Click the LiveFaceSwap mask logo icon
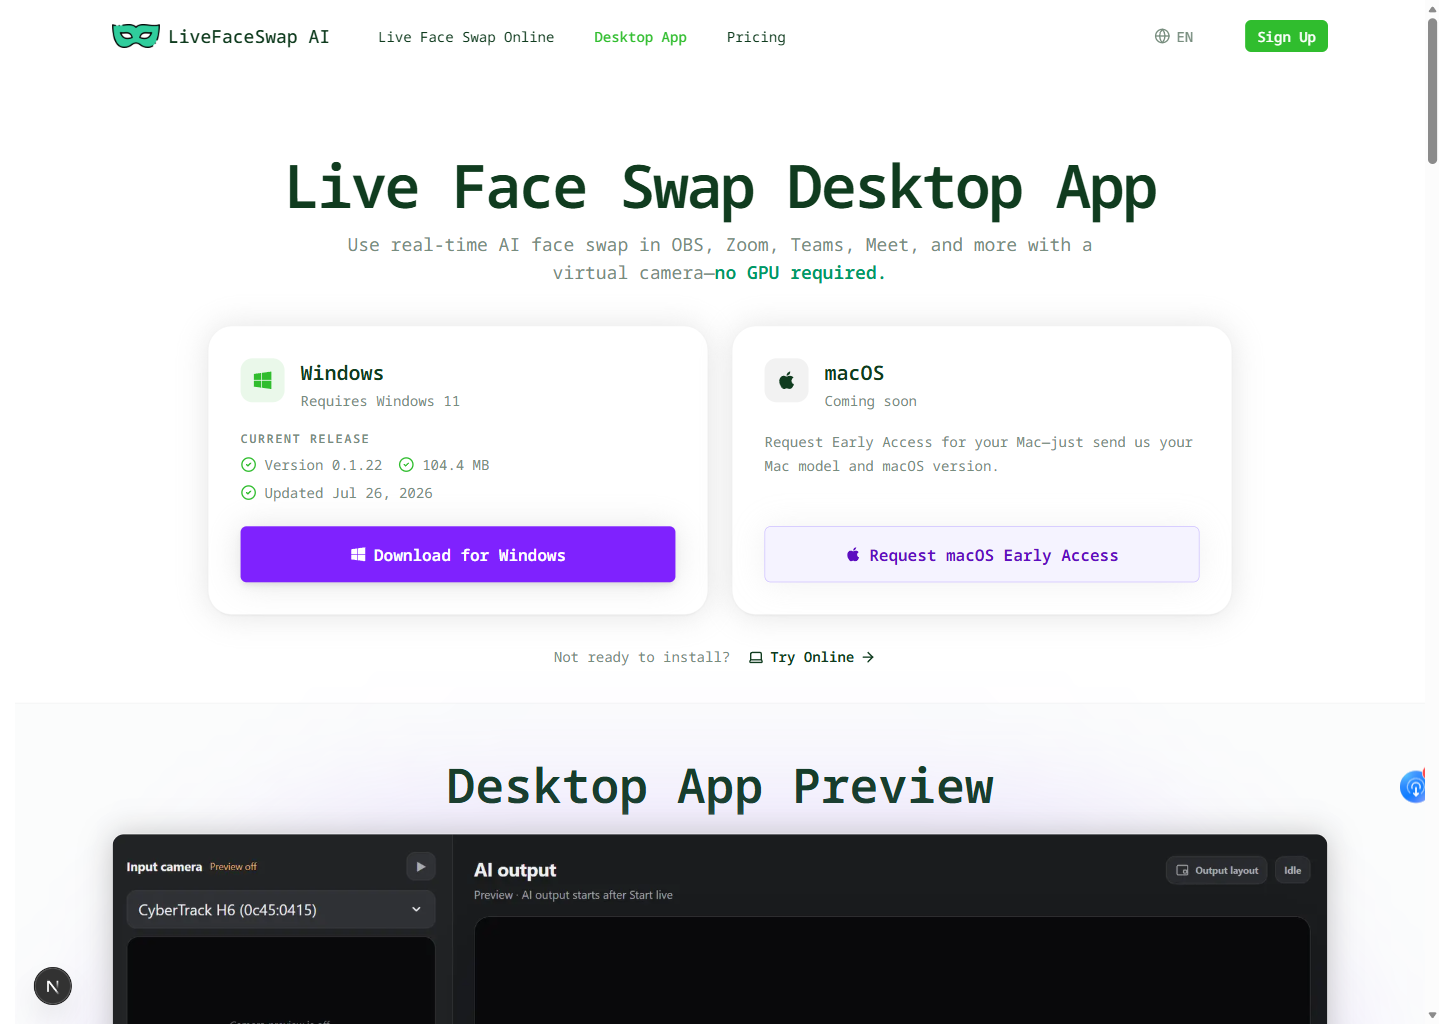The image size is (1440, 1024). 136,37
